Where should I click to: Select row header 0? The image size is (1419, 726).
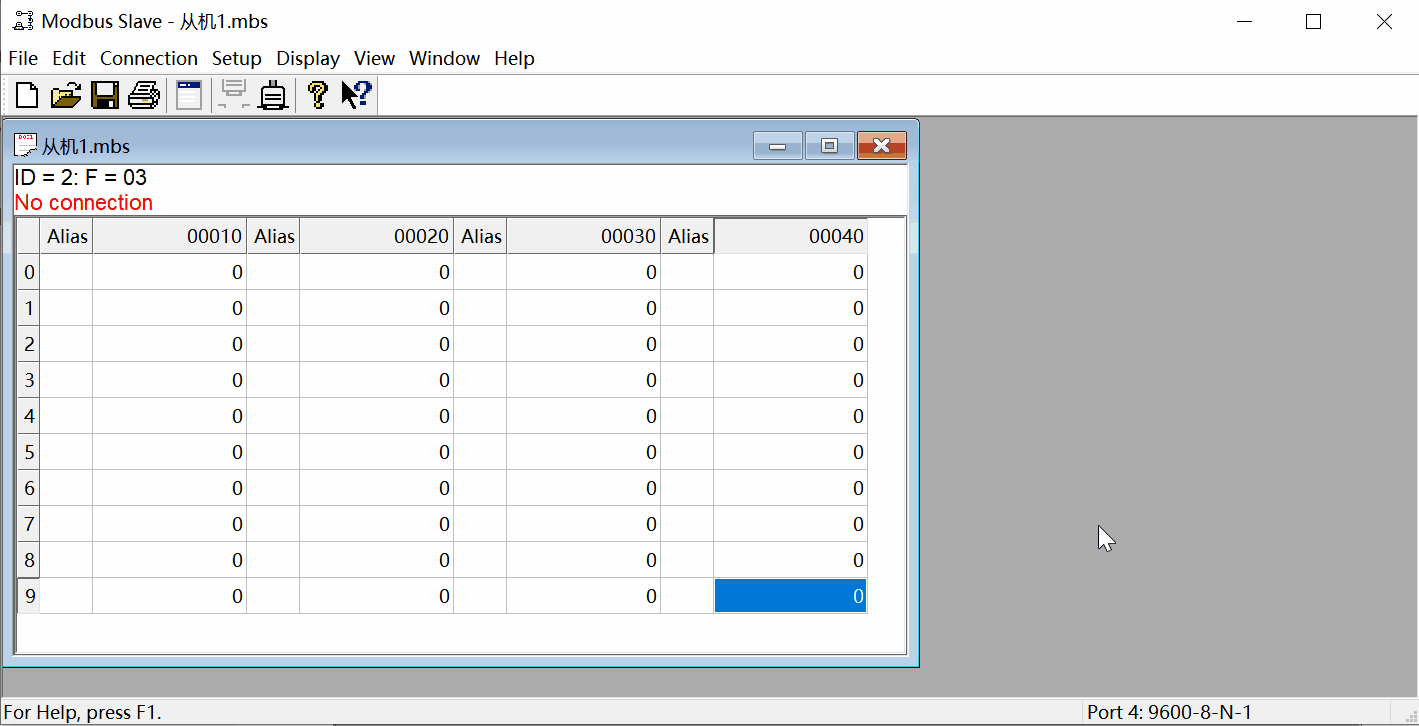click(29, 272)
